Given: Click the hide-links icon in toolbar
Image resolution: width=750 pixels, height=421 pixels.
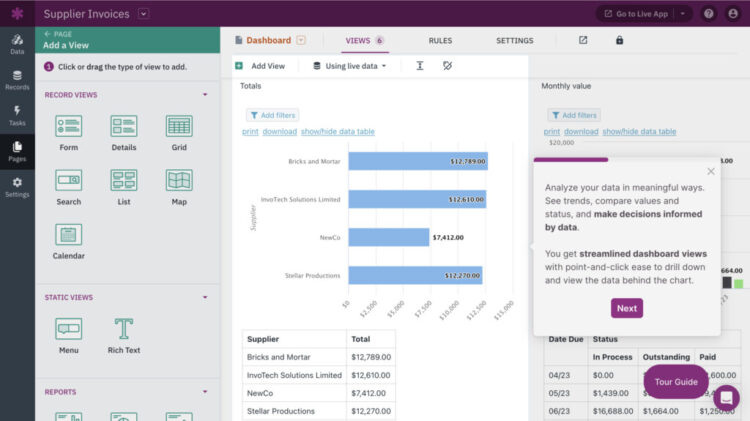Looking at the screenshot, I should [447, 66].
